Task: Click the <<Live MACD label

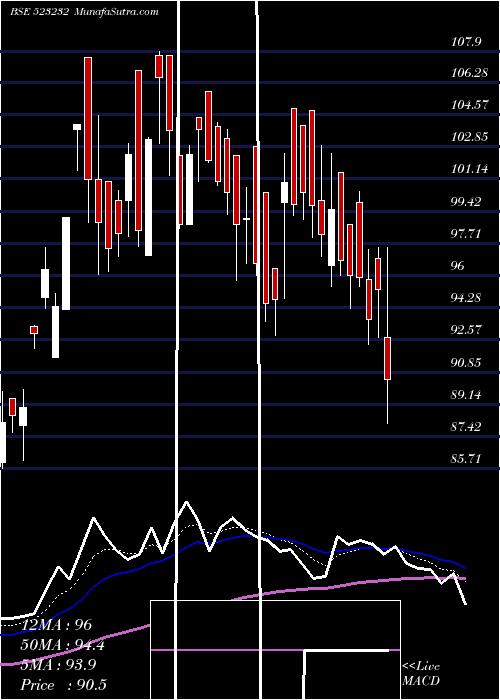Action: [421, 673]
